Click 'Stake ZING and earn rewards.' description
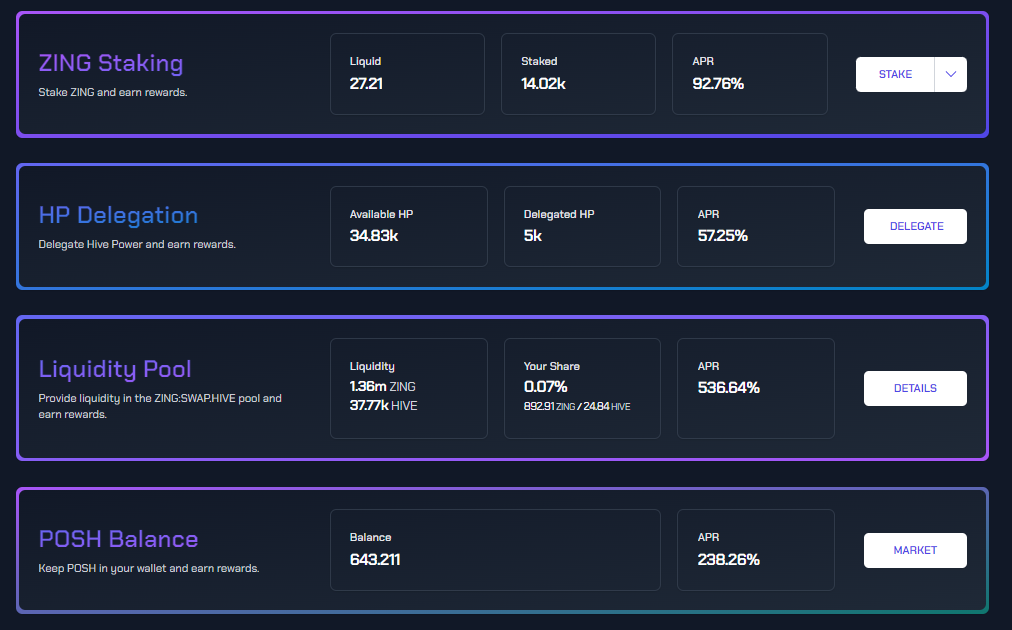 coord(113,92)
